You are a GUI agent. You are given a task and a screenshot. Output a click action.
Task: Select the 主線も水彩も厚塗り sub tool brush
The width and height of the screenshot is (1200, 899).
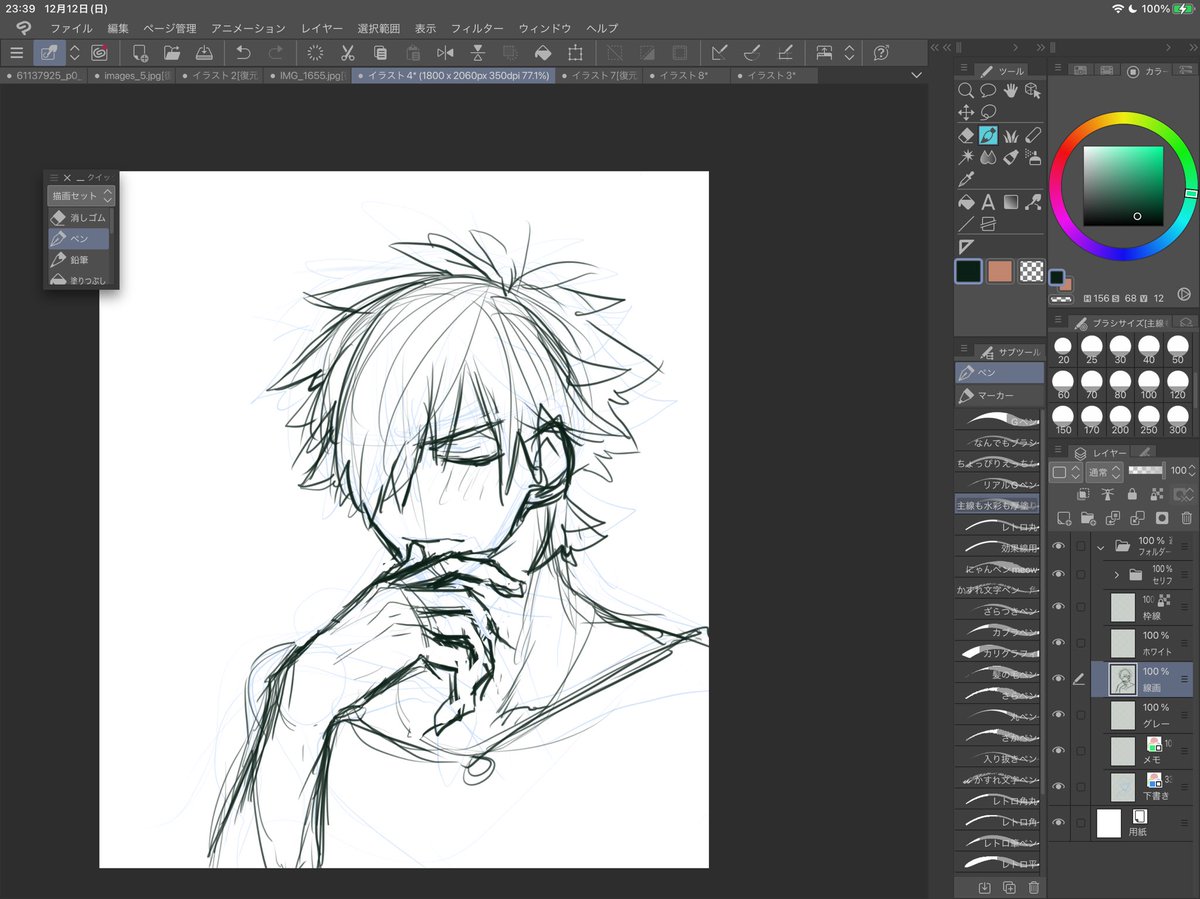point(998,506)
